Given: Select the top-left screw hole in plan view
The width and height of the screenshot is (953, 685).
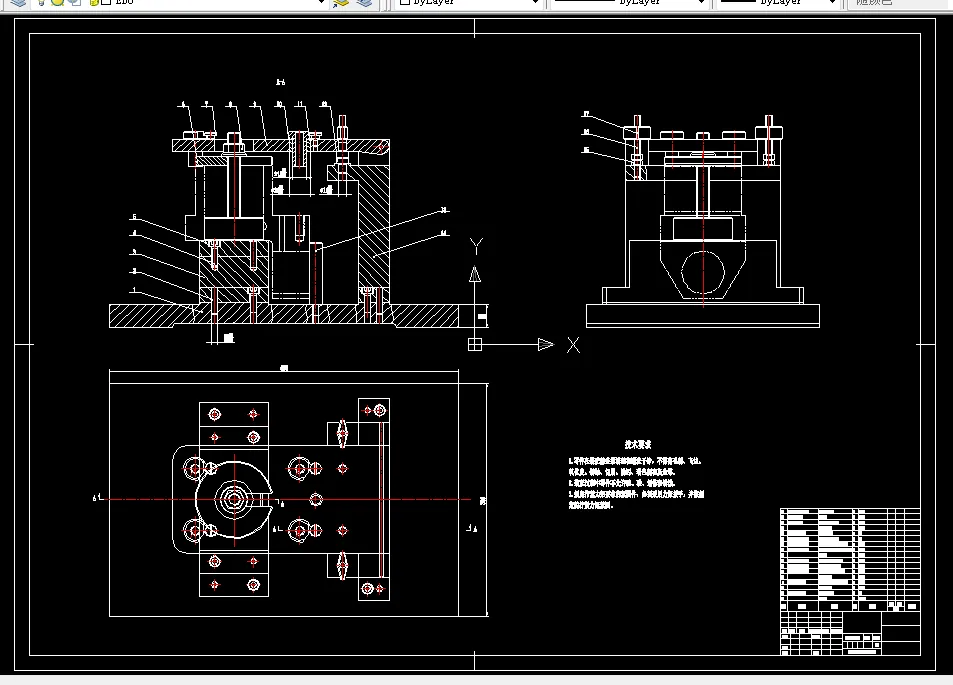Looking at the screenshot, I should [x=215, y=415].
